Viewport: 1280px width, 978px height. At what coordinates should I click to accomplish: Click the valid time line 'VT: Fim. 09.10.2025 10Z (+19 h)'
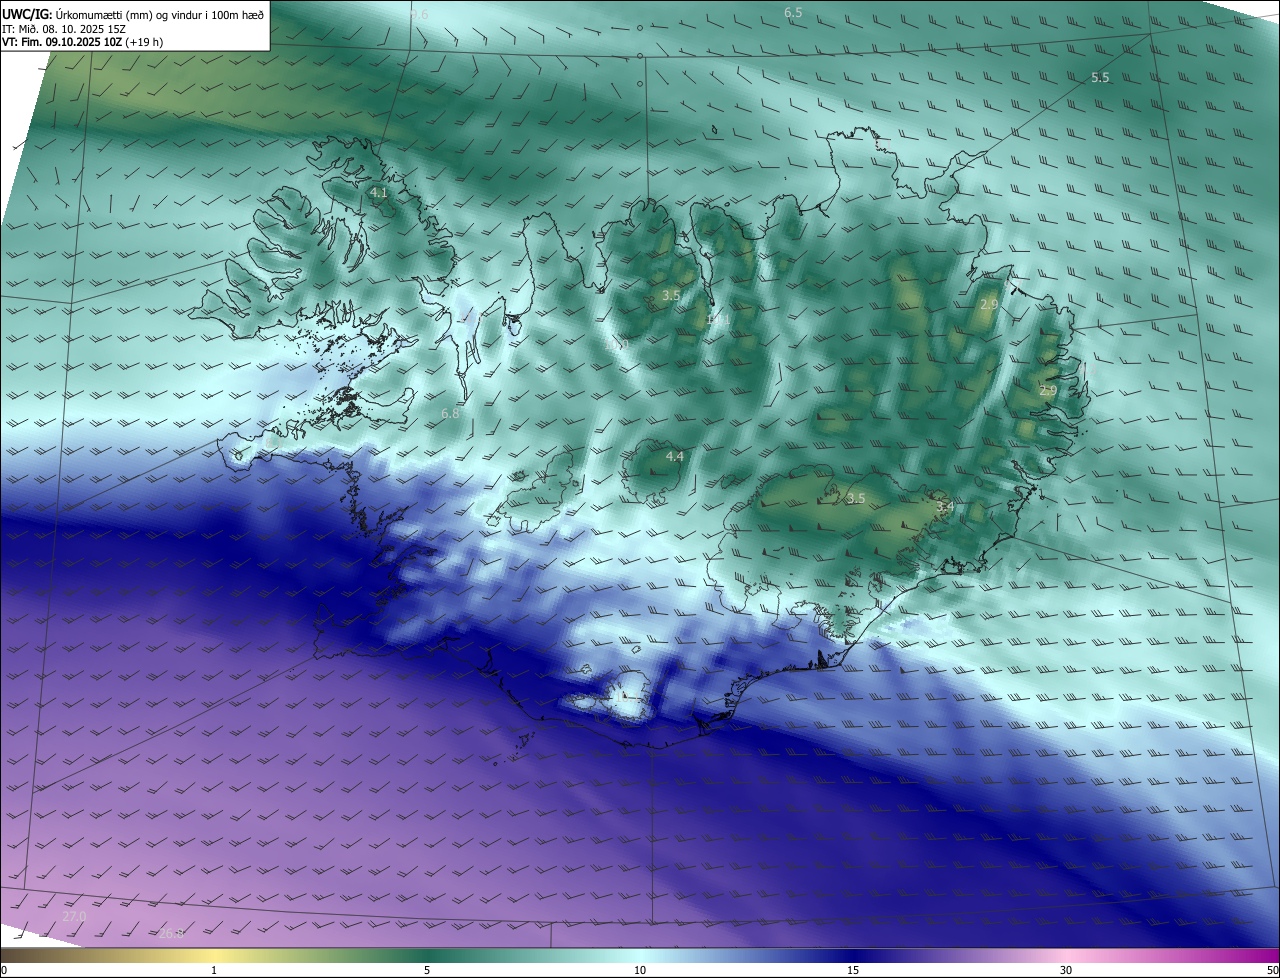coord(83,43)
